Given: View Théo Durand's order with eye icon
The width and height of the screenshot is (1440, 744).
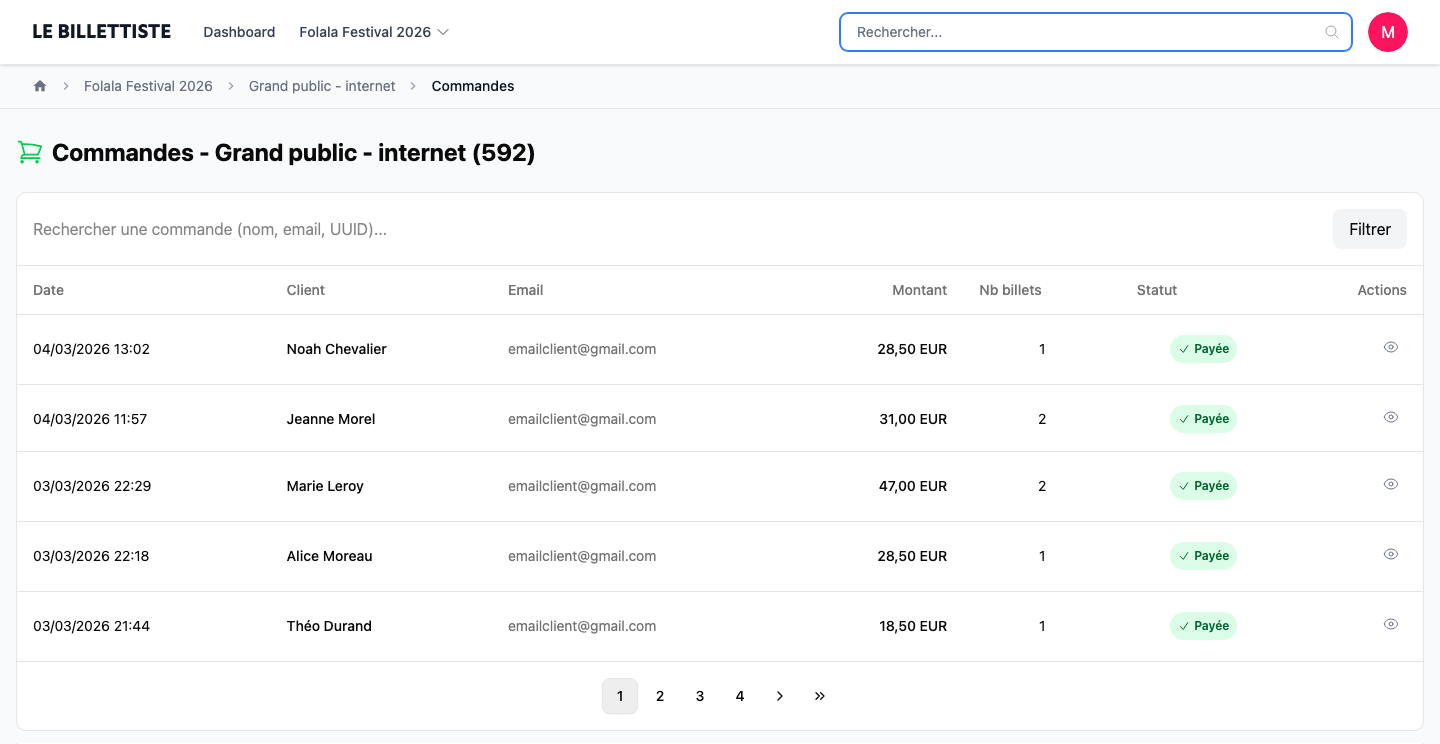Looking at the screenshot, I should (1390, 624).
